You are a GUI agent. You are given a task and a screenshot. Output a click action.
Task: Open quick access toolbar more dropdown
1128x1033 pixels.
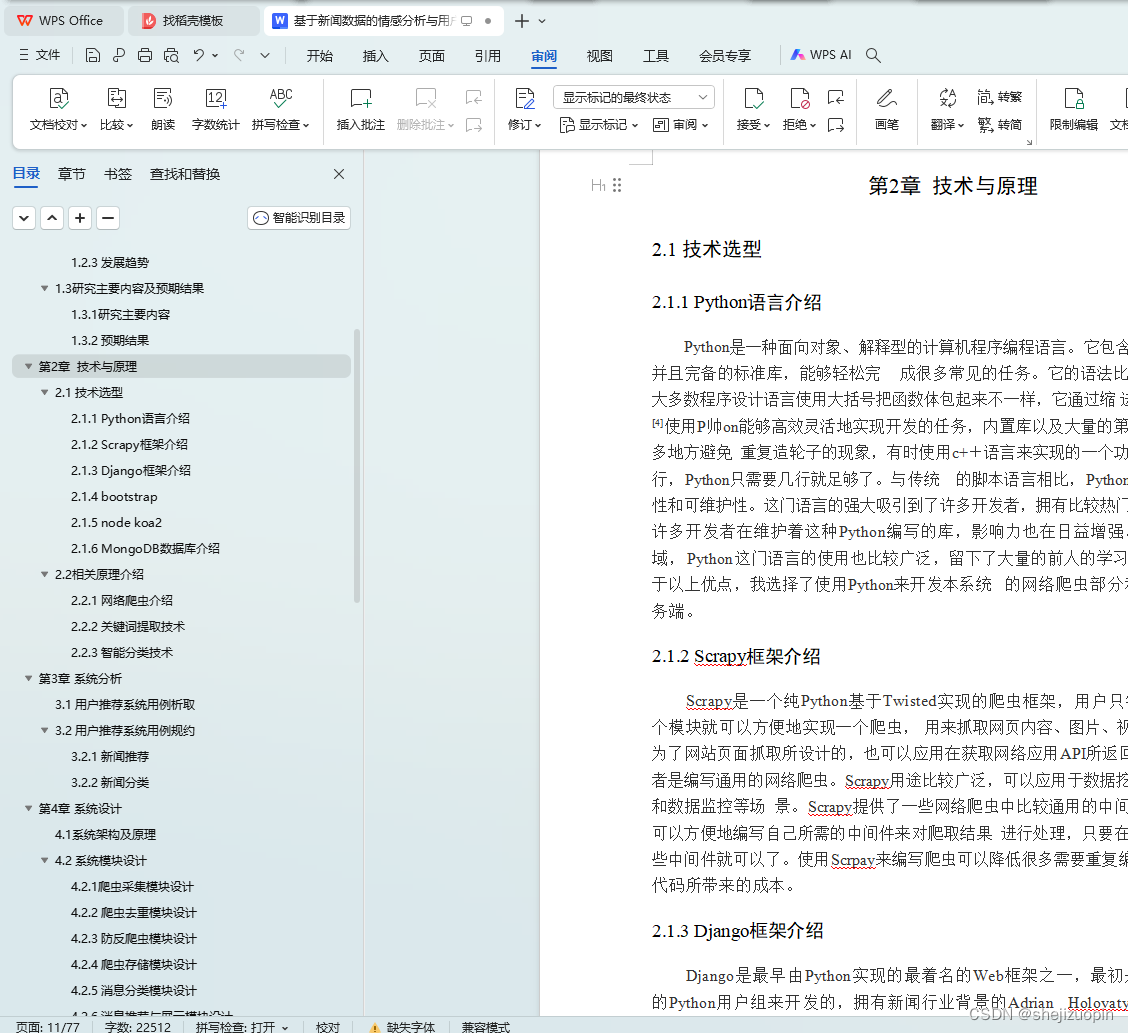pos(265,55)
